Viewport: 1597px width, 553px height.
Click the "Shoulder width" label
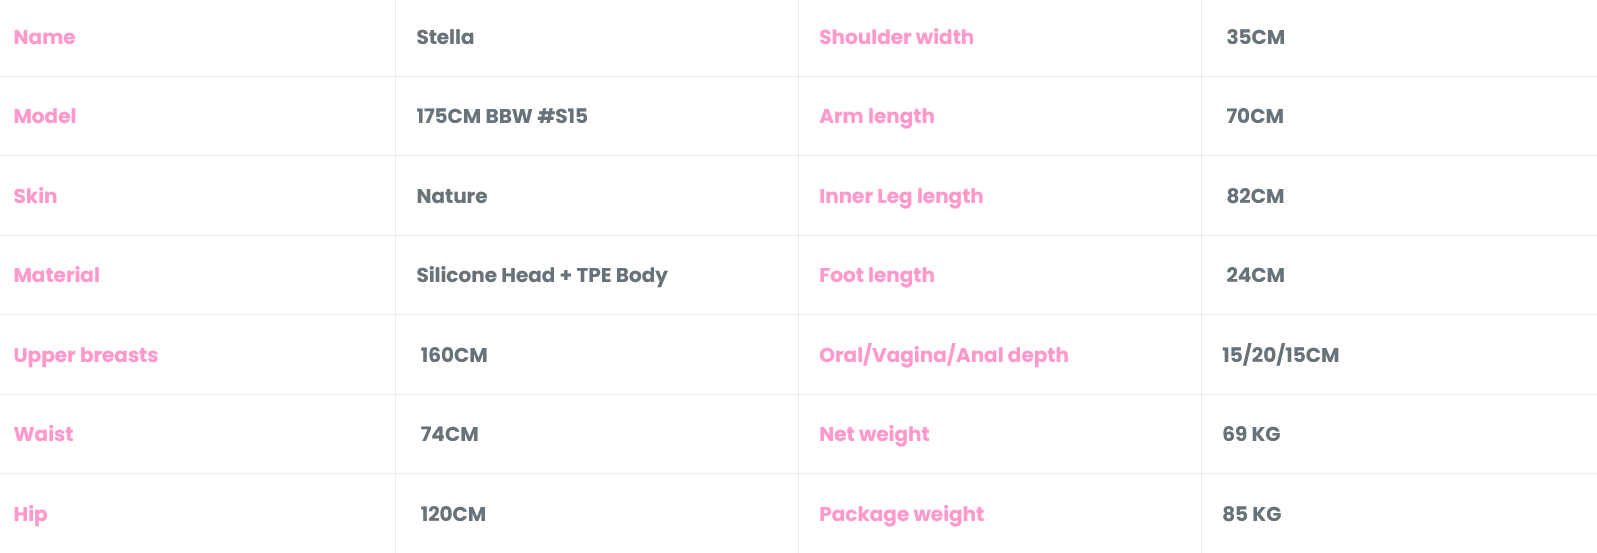(896, 37)
